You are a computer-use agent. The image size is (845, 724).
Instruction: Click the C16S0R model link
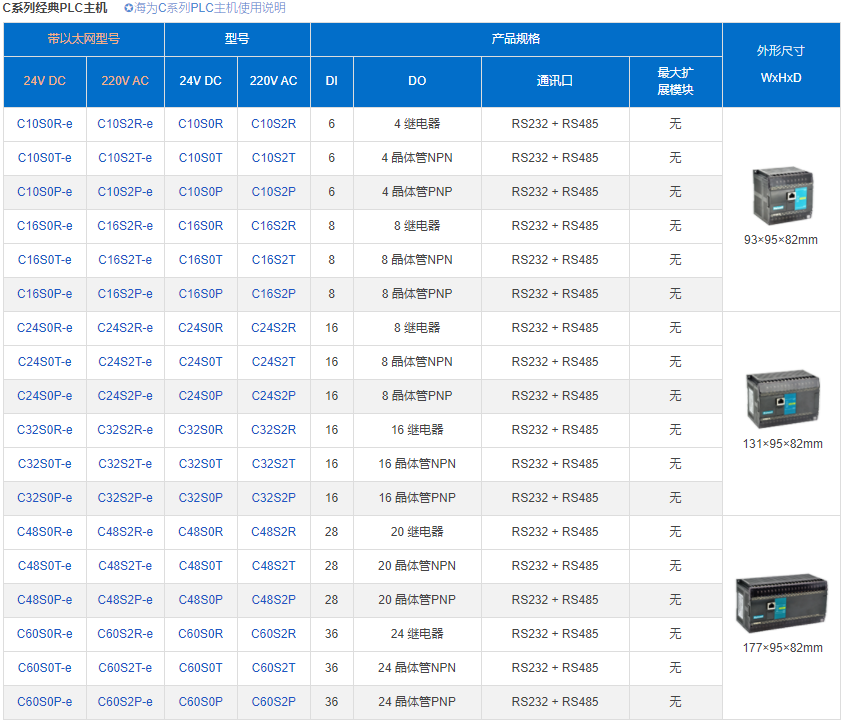coord(201,226)
